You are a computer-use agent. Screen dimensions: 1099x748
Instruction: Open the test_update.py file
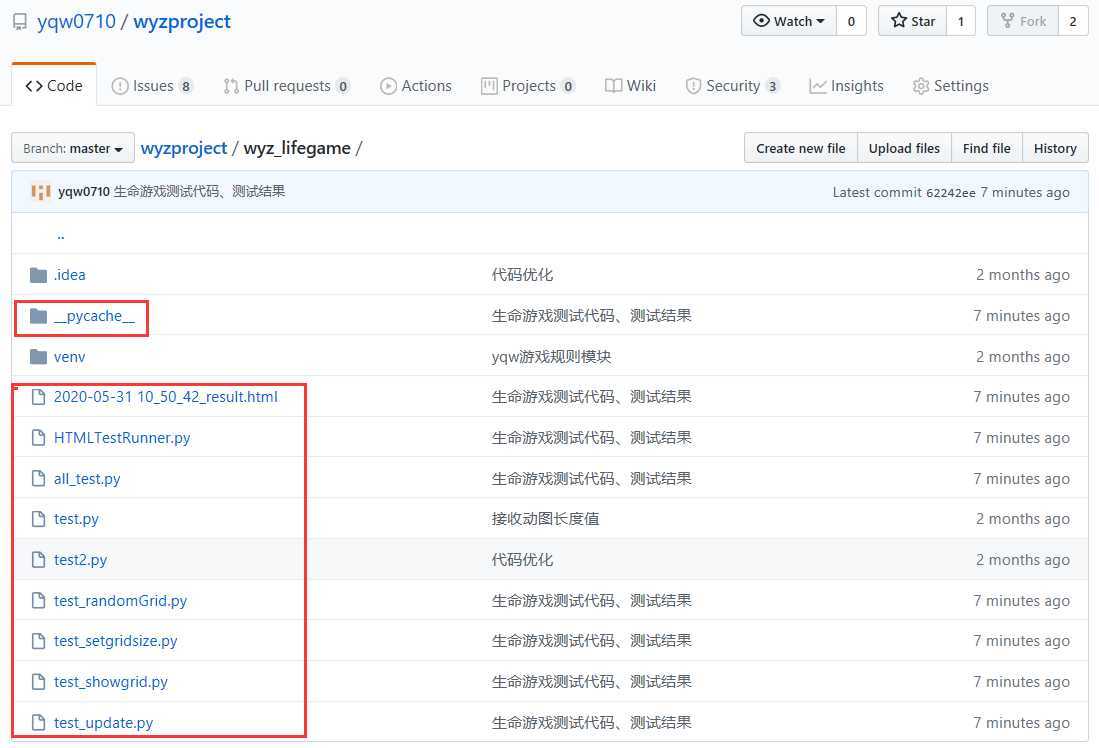104,723
